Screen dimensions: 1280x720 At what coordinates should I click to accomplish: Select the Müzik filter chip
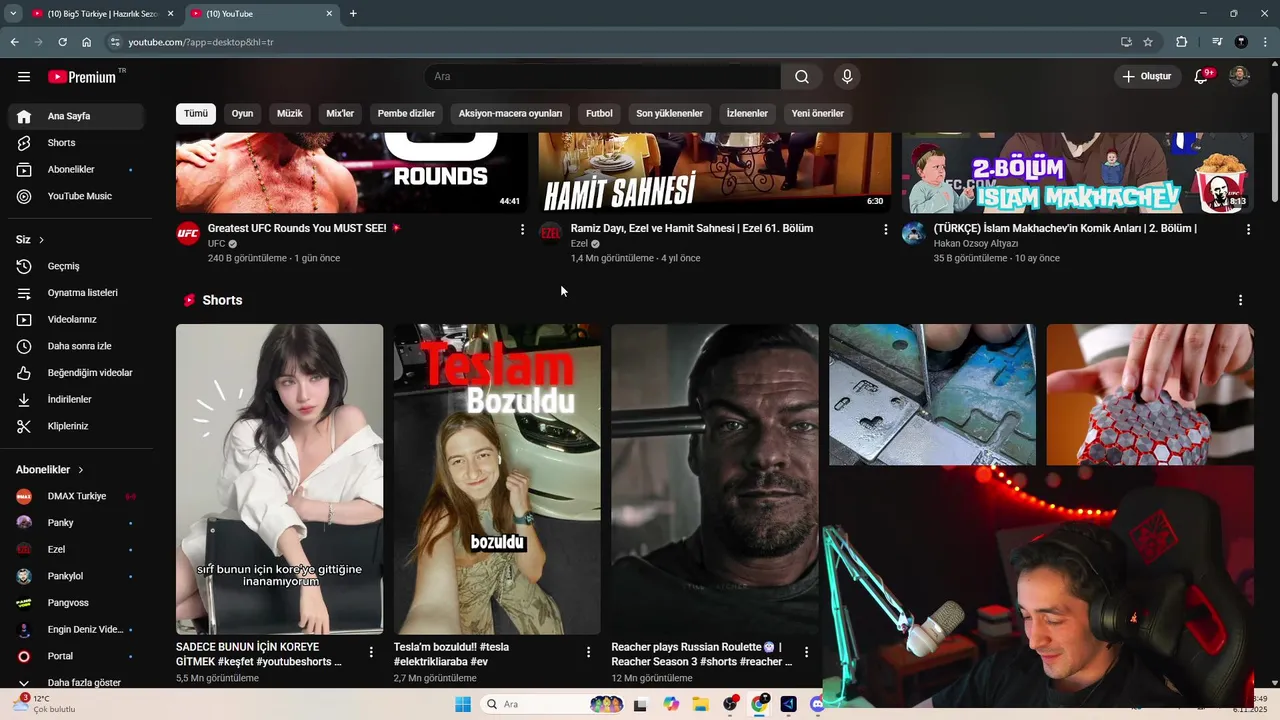tap(290, 114)
